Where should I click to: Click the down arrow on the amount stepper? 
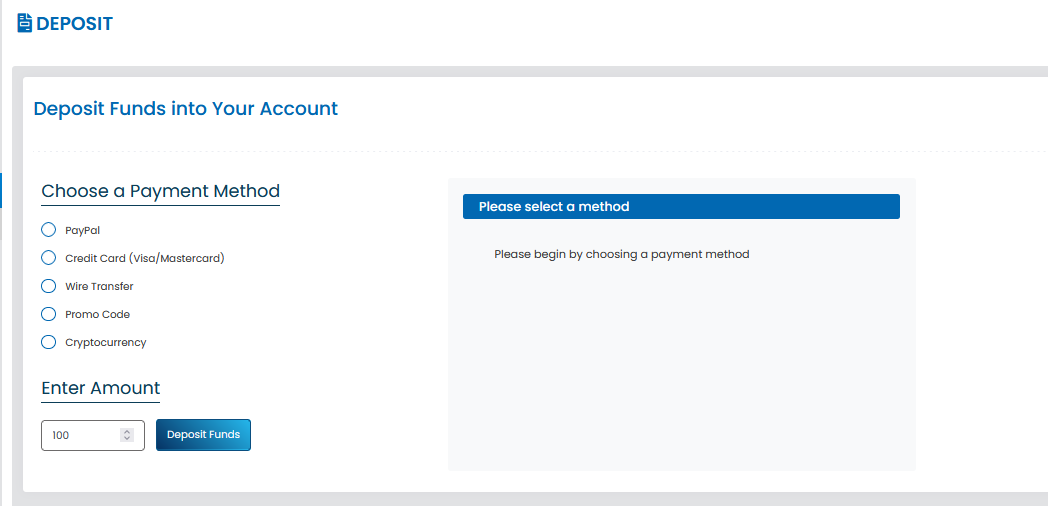[x=127, y=438]
